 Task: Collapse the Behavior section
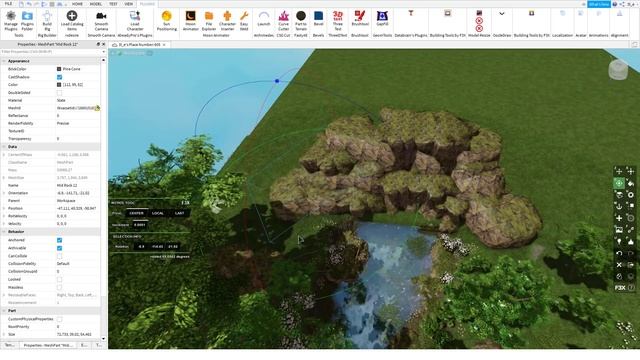click(x=4, y=232)
